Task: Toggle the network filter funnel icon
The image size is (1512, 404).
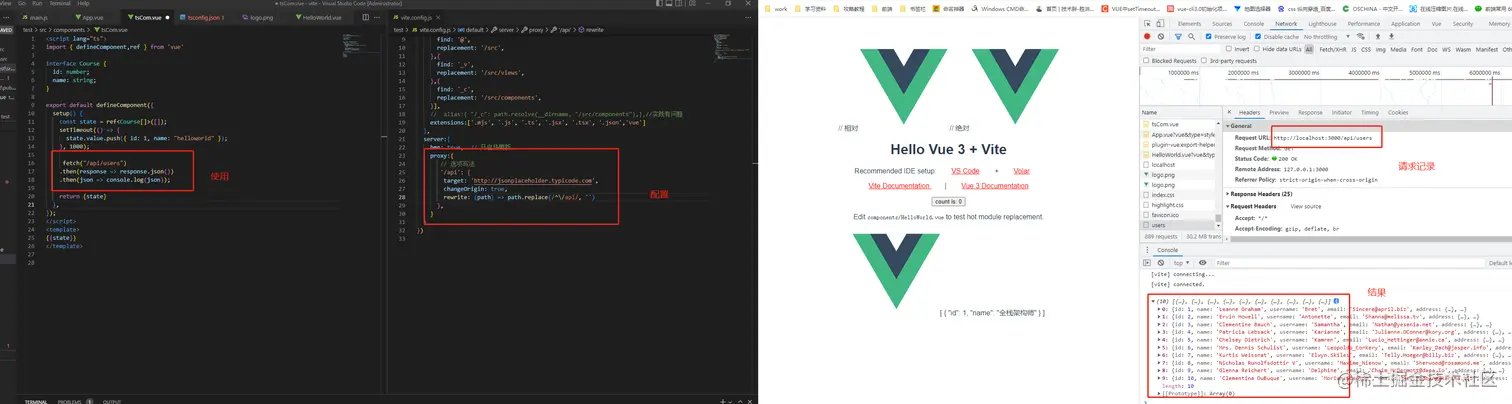Action: [1178, 37]
